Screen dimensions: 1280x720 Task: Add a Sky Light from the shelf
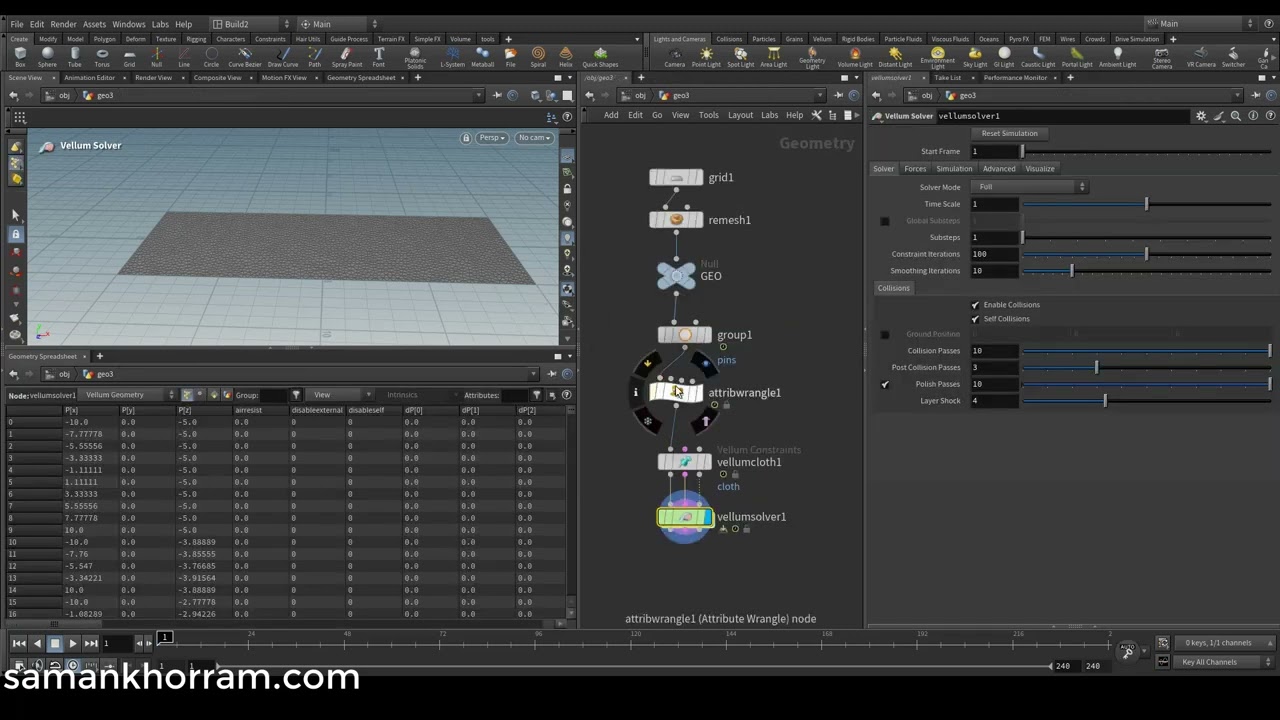coord(975,56)
